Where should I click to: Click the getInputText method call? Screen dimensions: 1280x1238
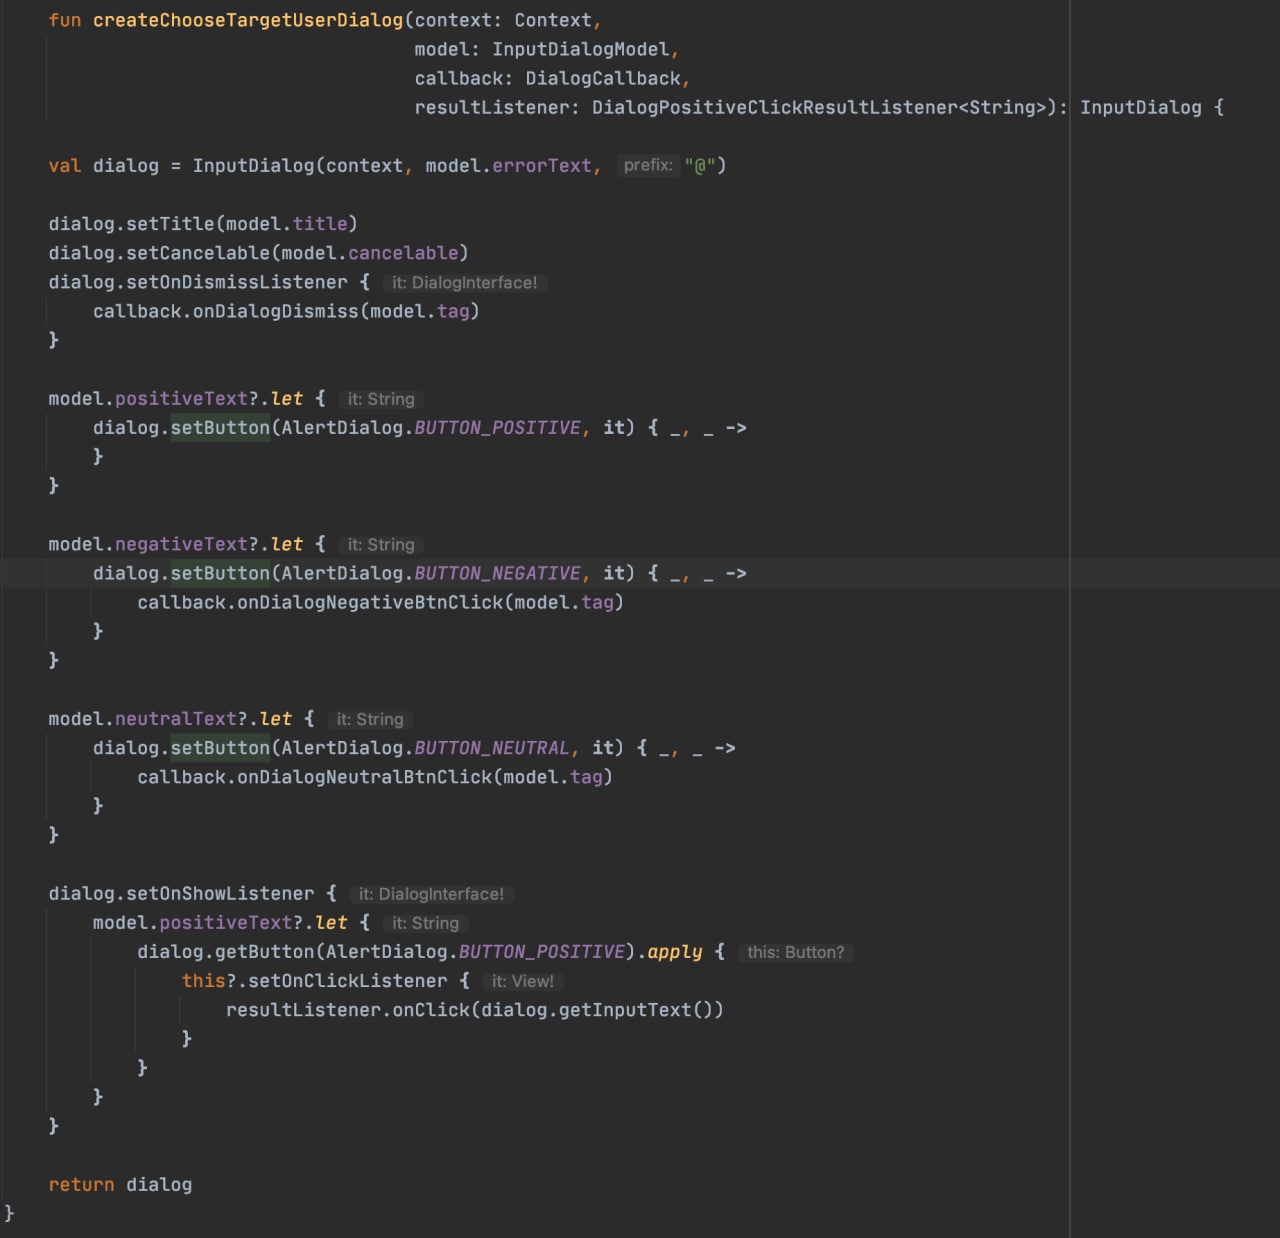(x=625, y=1010)
